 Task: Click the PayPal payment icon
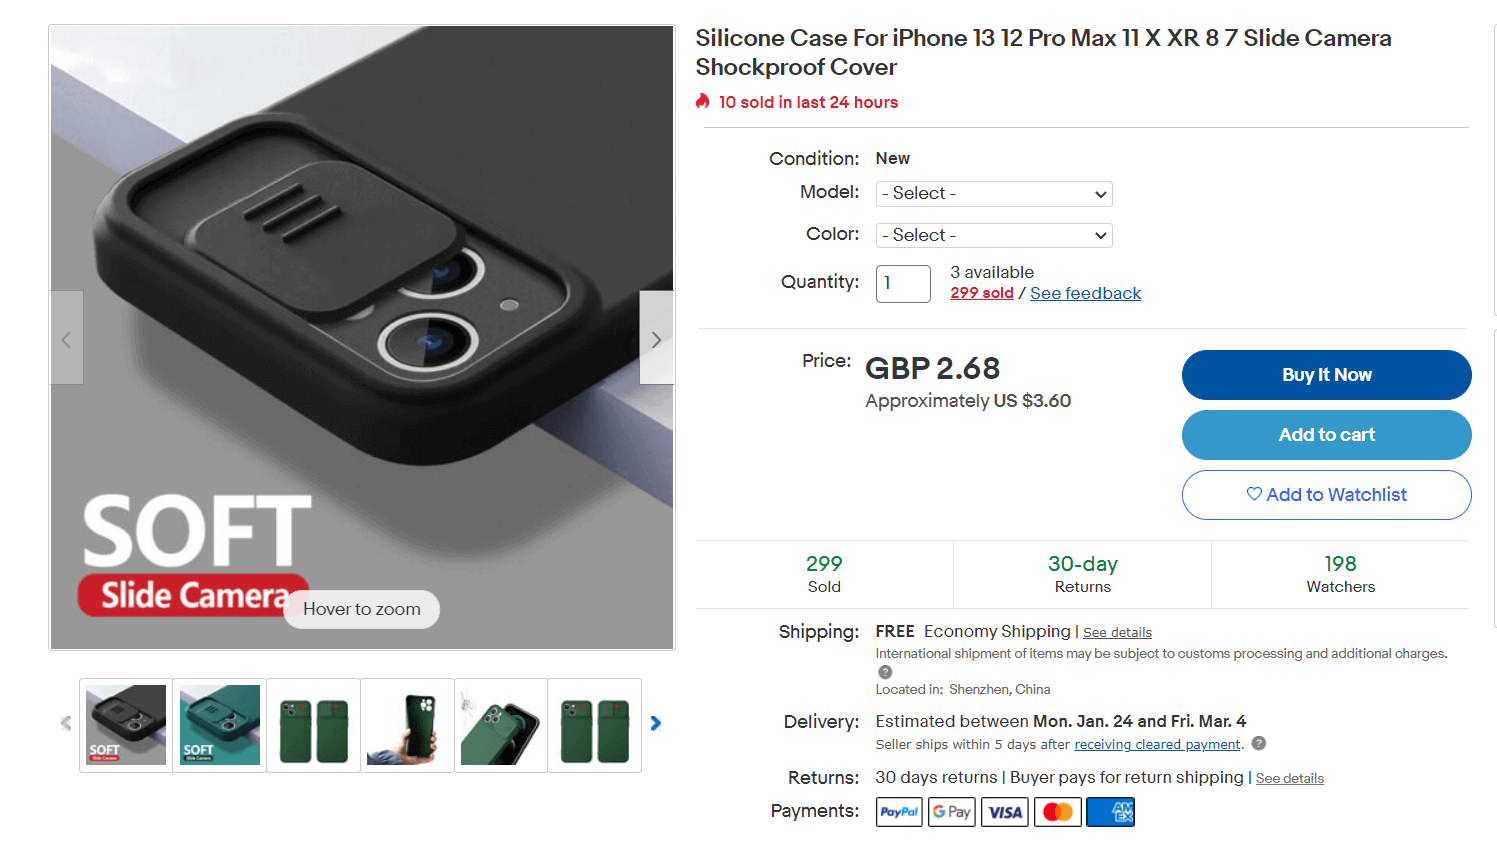pos(899,812)
